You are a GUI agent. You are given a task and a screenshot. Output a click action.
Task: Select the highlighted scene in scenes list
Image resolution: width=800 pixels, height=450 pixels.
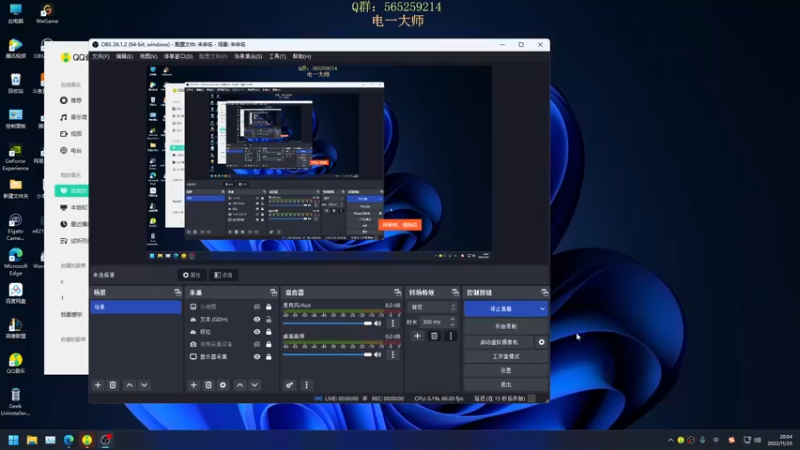136,307
